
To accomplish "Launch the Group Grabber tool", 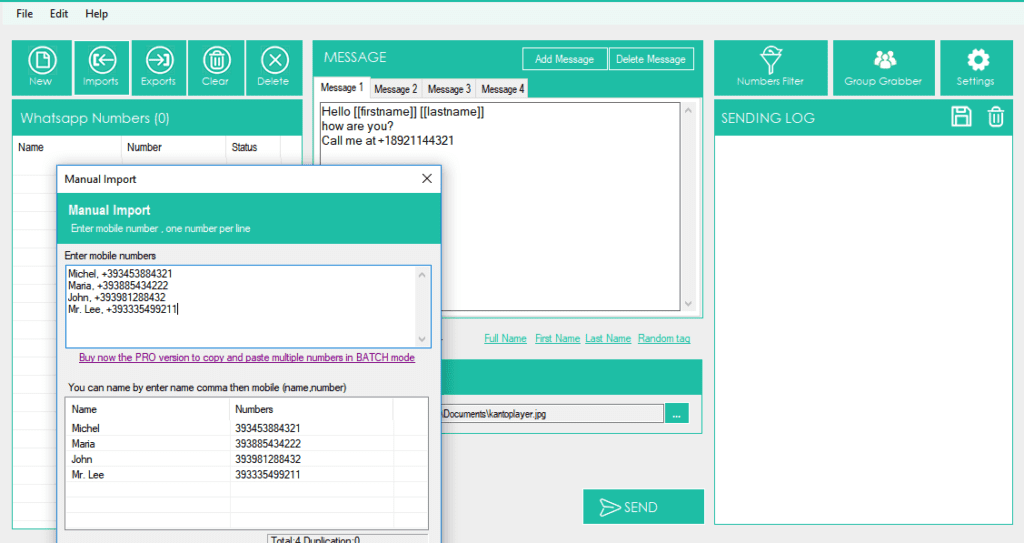I will click(x=883, y=68).
